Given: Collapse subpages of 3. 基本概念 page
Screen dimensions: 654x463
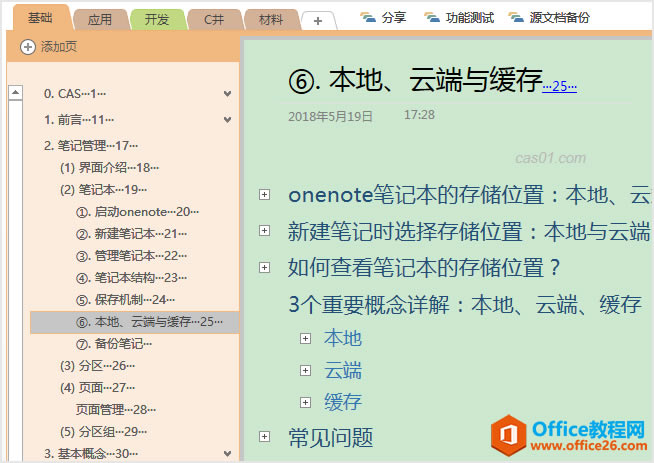Looking at the screenshot, I should 227,453.
